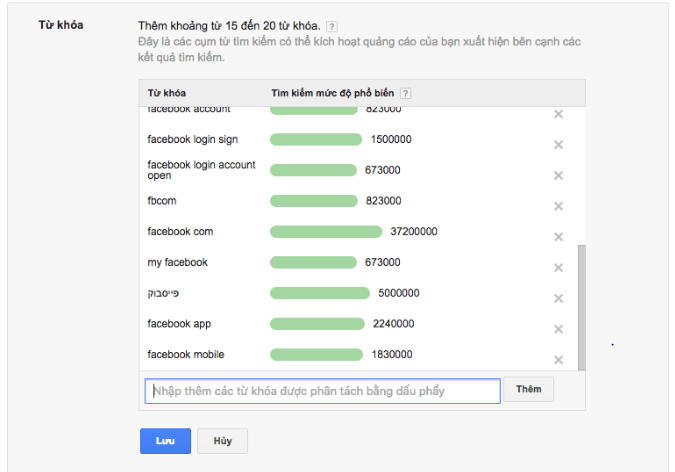Select the 'Từ khóa' column header
The width and height of the screenshot is (675, 472).
point(167,93)
